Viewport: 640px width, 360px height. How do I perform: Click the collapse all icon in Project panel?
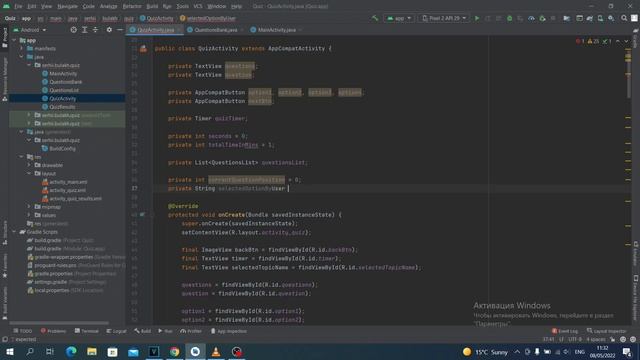coord(95,30)
